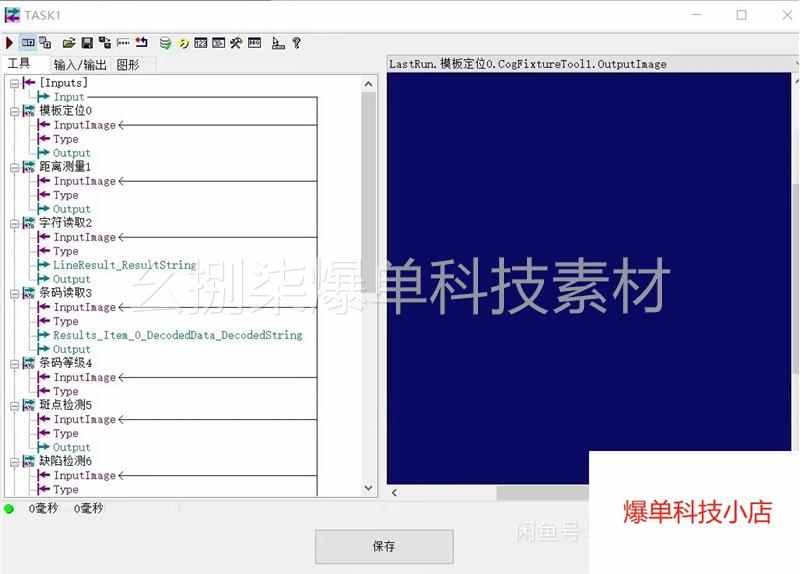Click the tree scrollbar down arrow
This screenshot has width=800, height=574.
pos(369,488)
